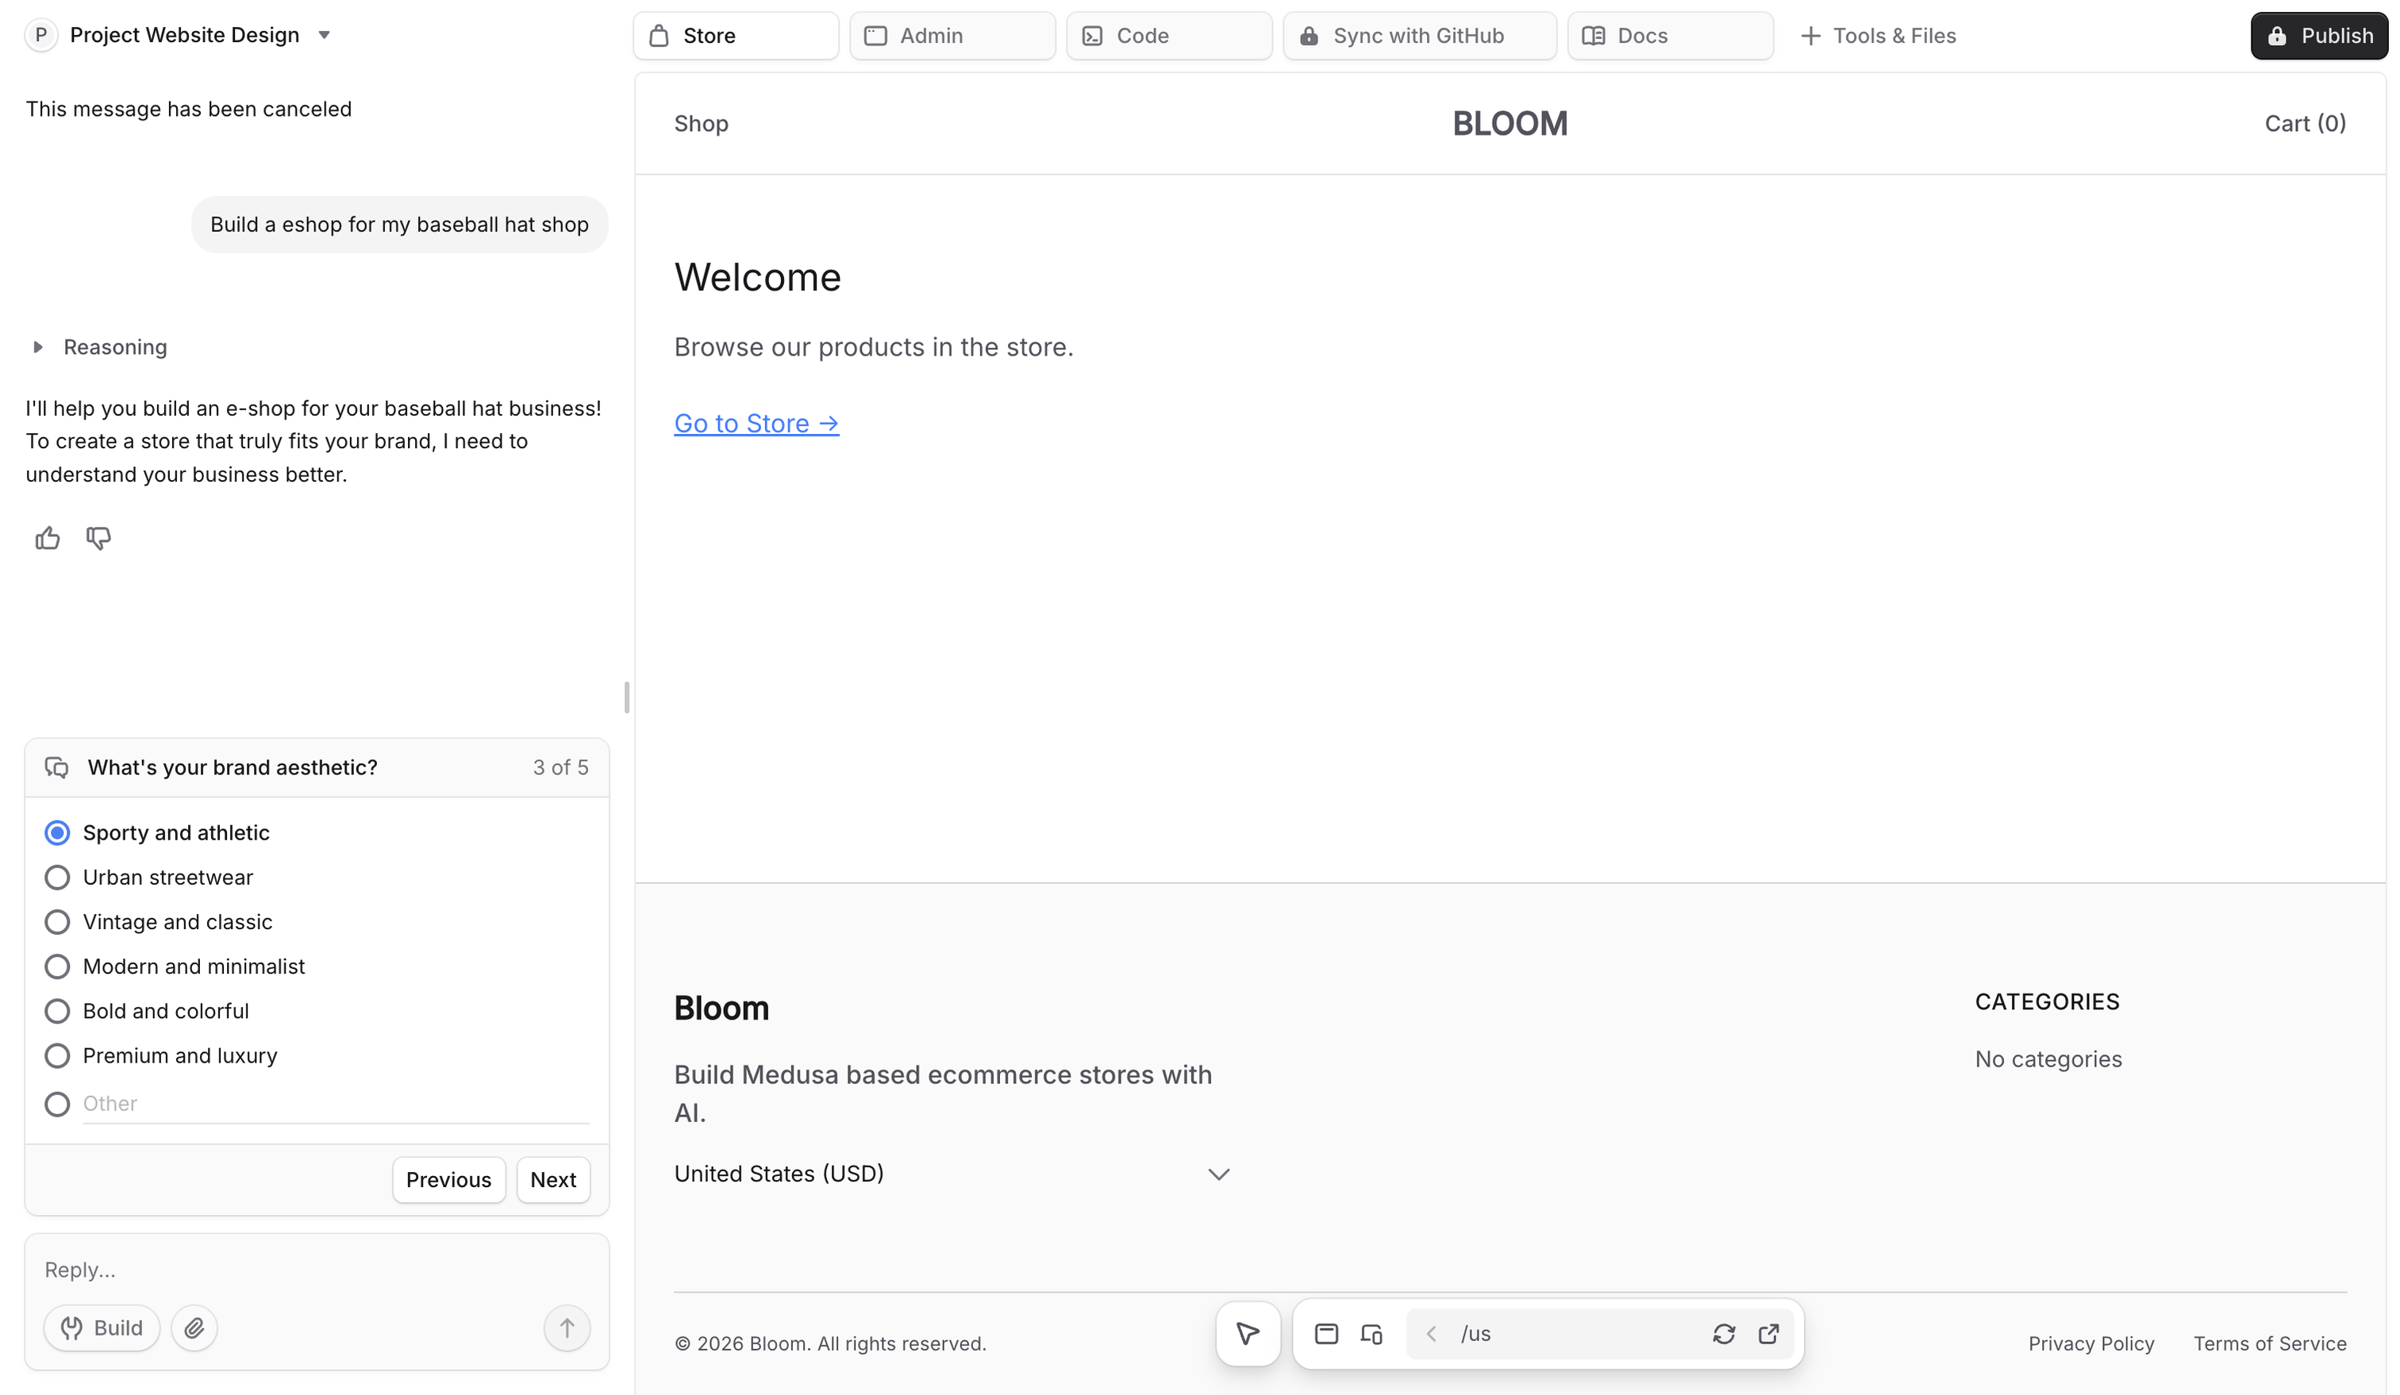Click the Publish button
Screen dimensions: 2400x1395
click(x=2319, y=36)
